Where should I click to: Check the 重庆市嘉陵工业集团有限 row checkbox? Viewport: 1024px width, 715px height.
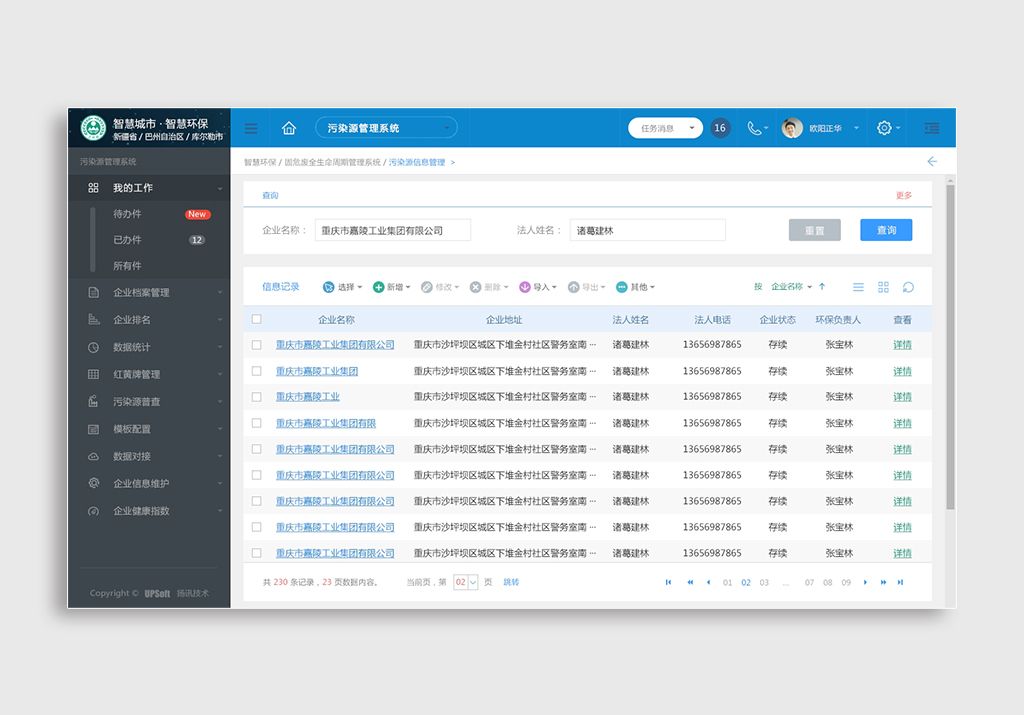tap(257, 423)
